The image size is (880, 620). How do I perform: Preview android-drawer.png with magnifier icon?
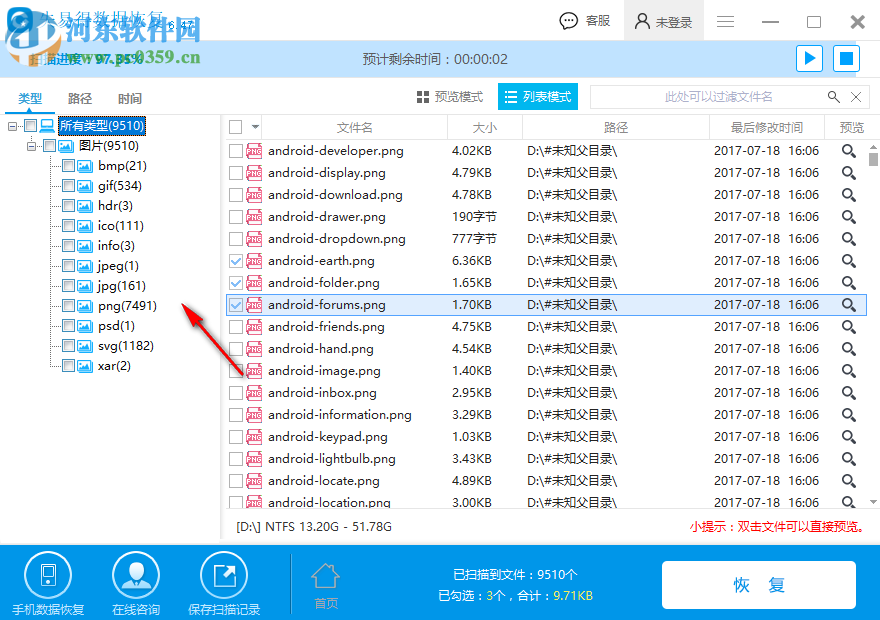click(x=849, y=217)
